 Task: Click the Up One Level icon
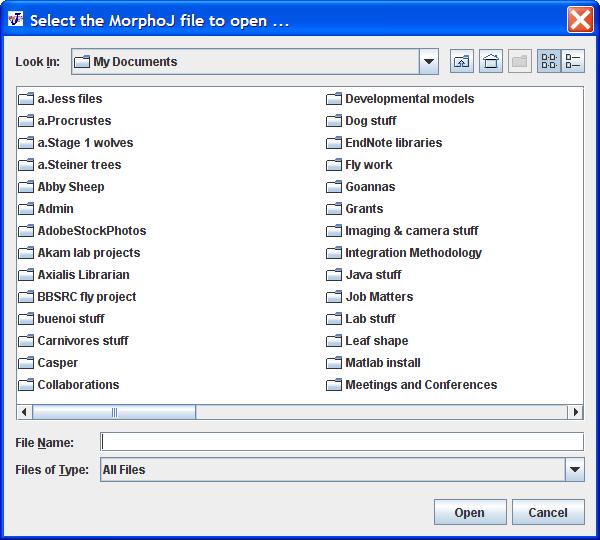click(461, 61)
